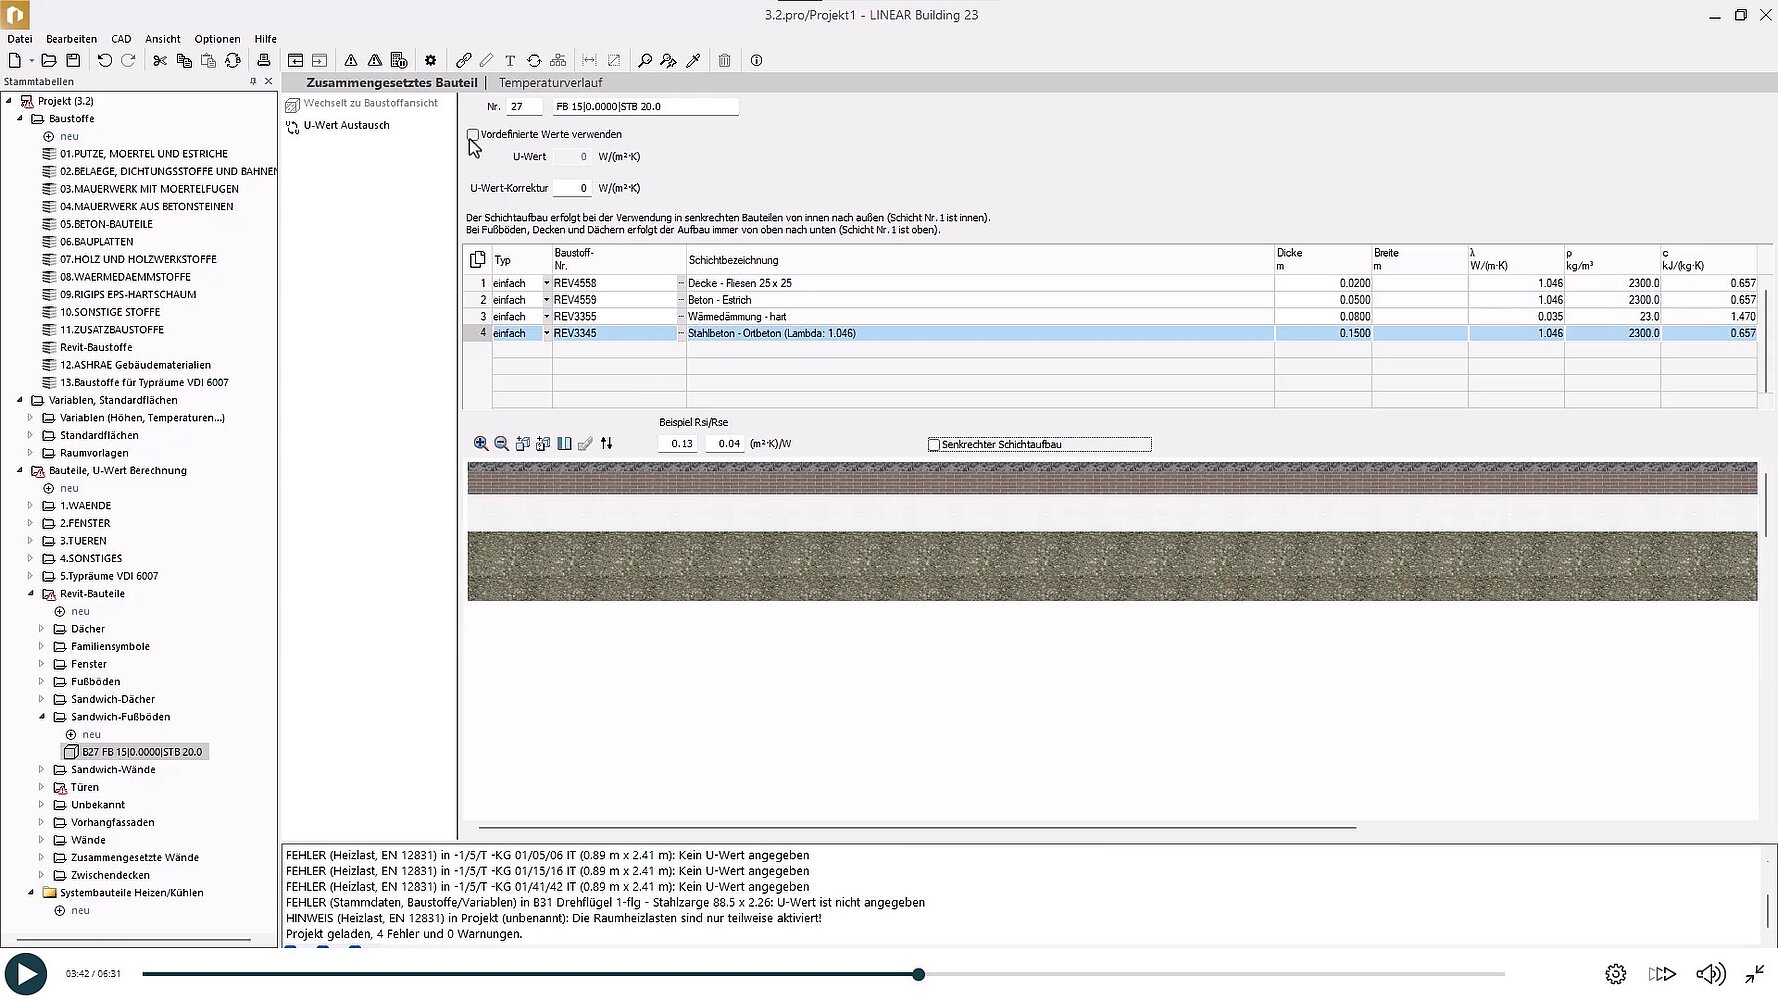Tick the 'Senkrechter Schichtaufbau' checkbox
The width and height of the screenshot is (1778, 1000).
coord(934,445)
